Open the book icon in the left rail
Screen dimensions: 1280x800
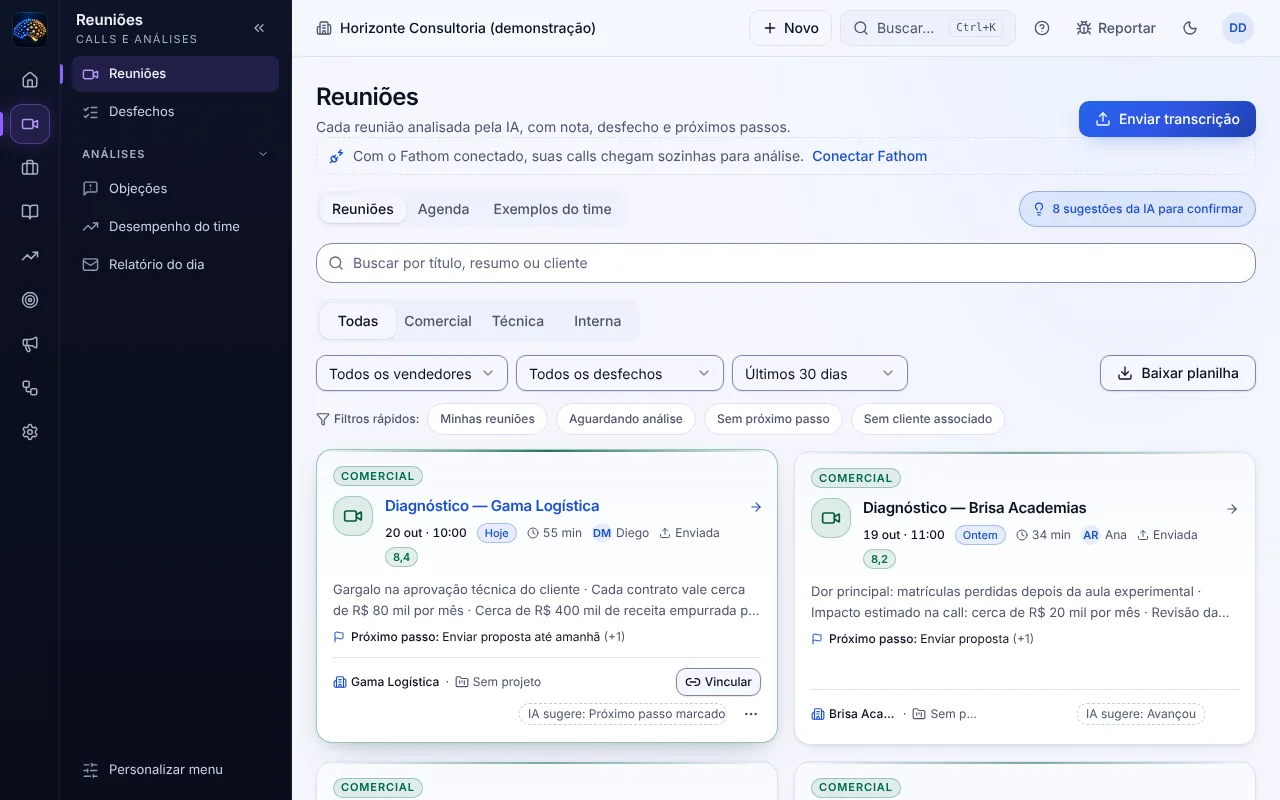coord(30,212)
